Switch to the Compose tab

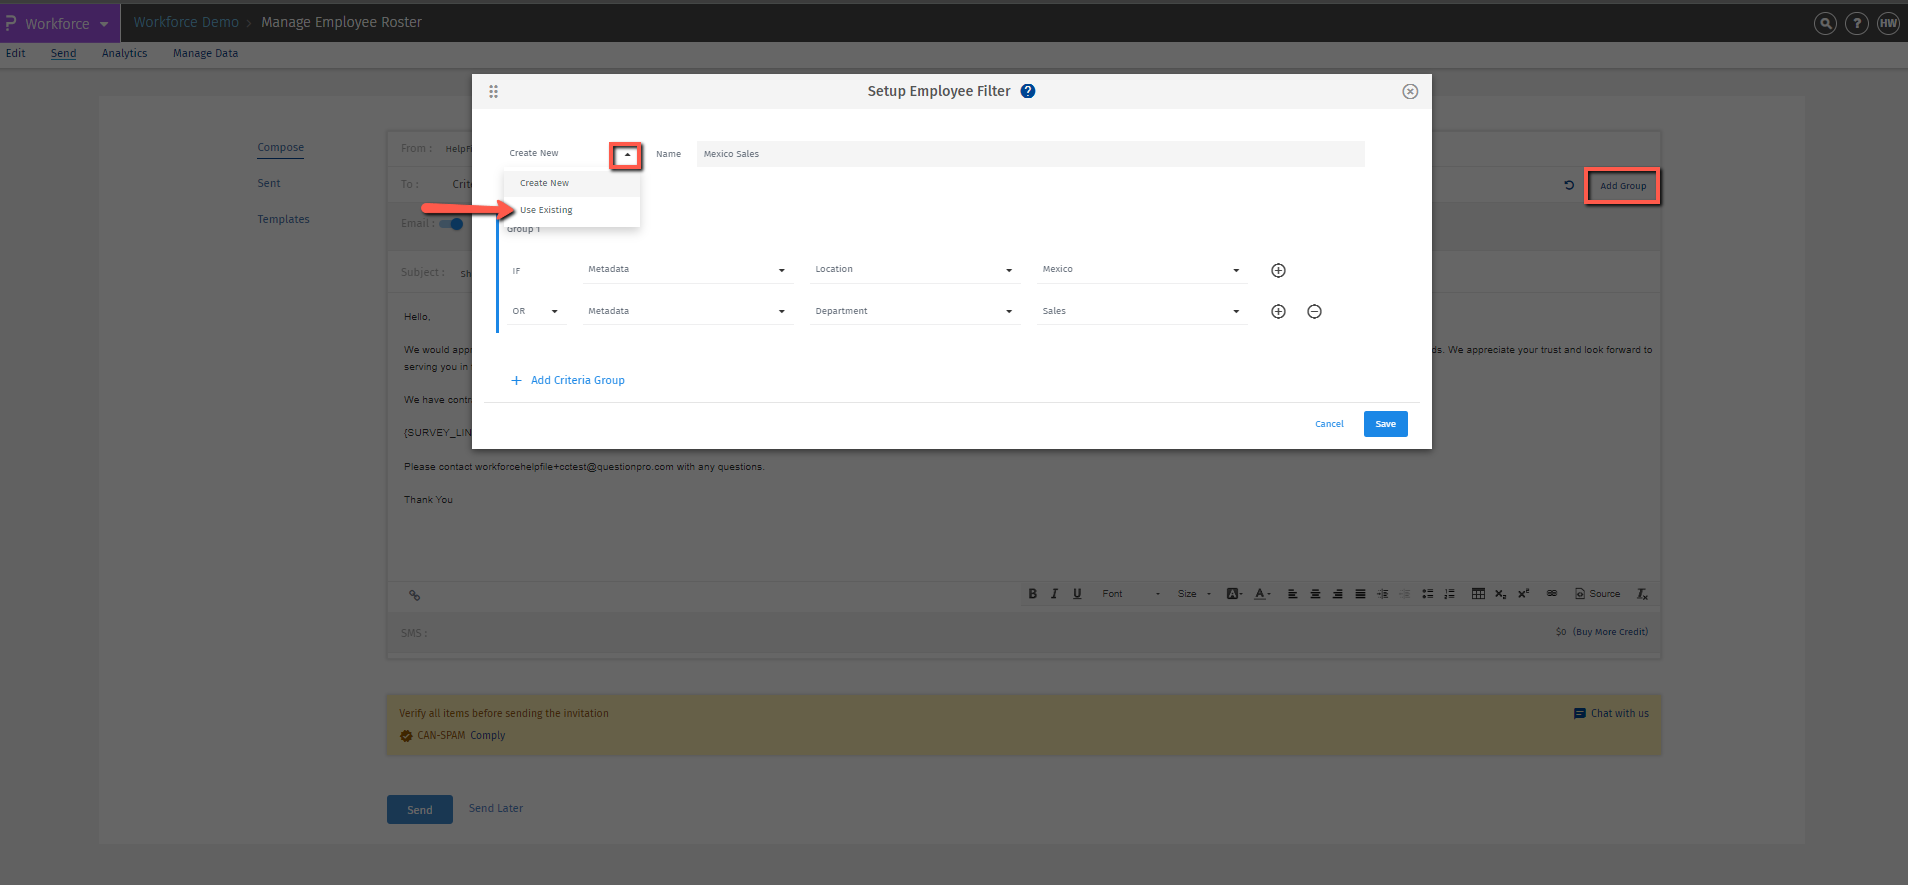coord(280,147)
